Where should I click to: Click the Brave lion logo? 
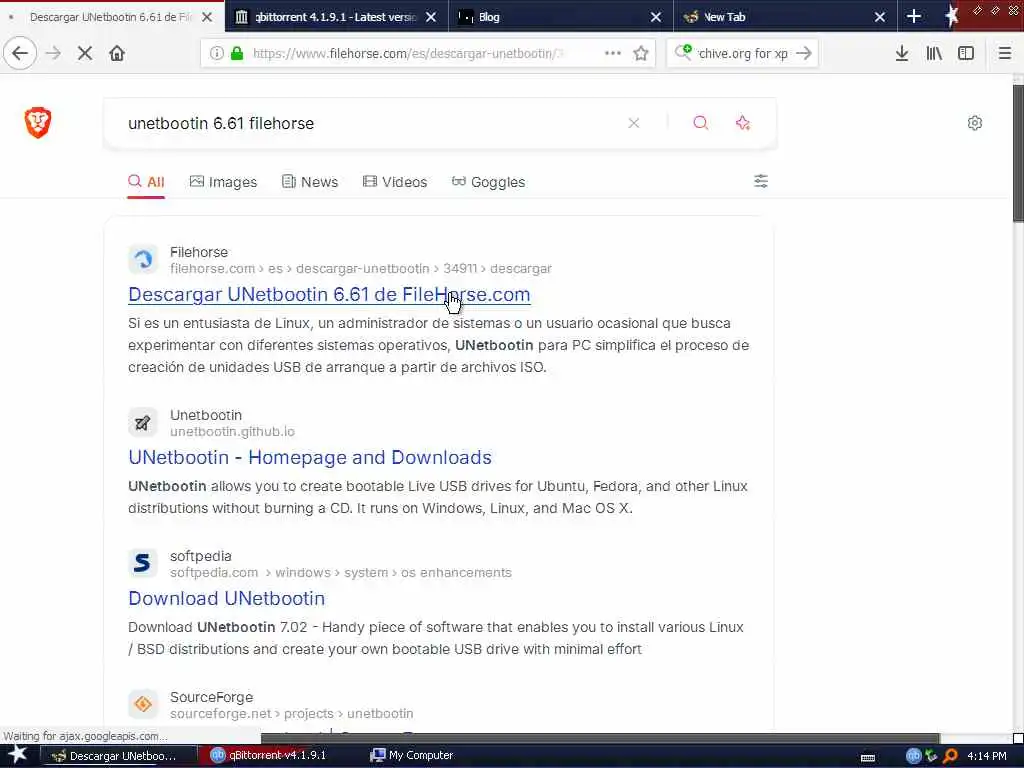coord(38,123)
